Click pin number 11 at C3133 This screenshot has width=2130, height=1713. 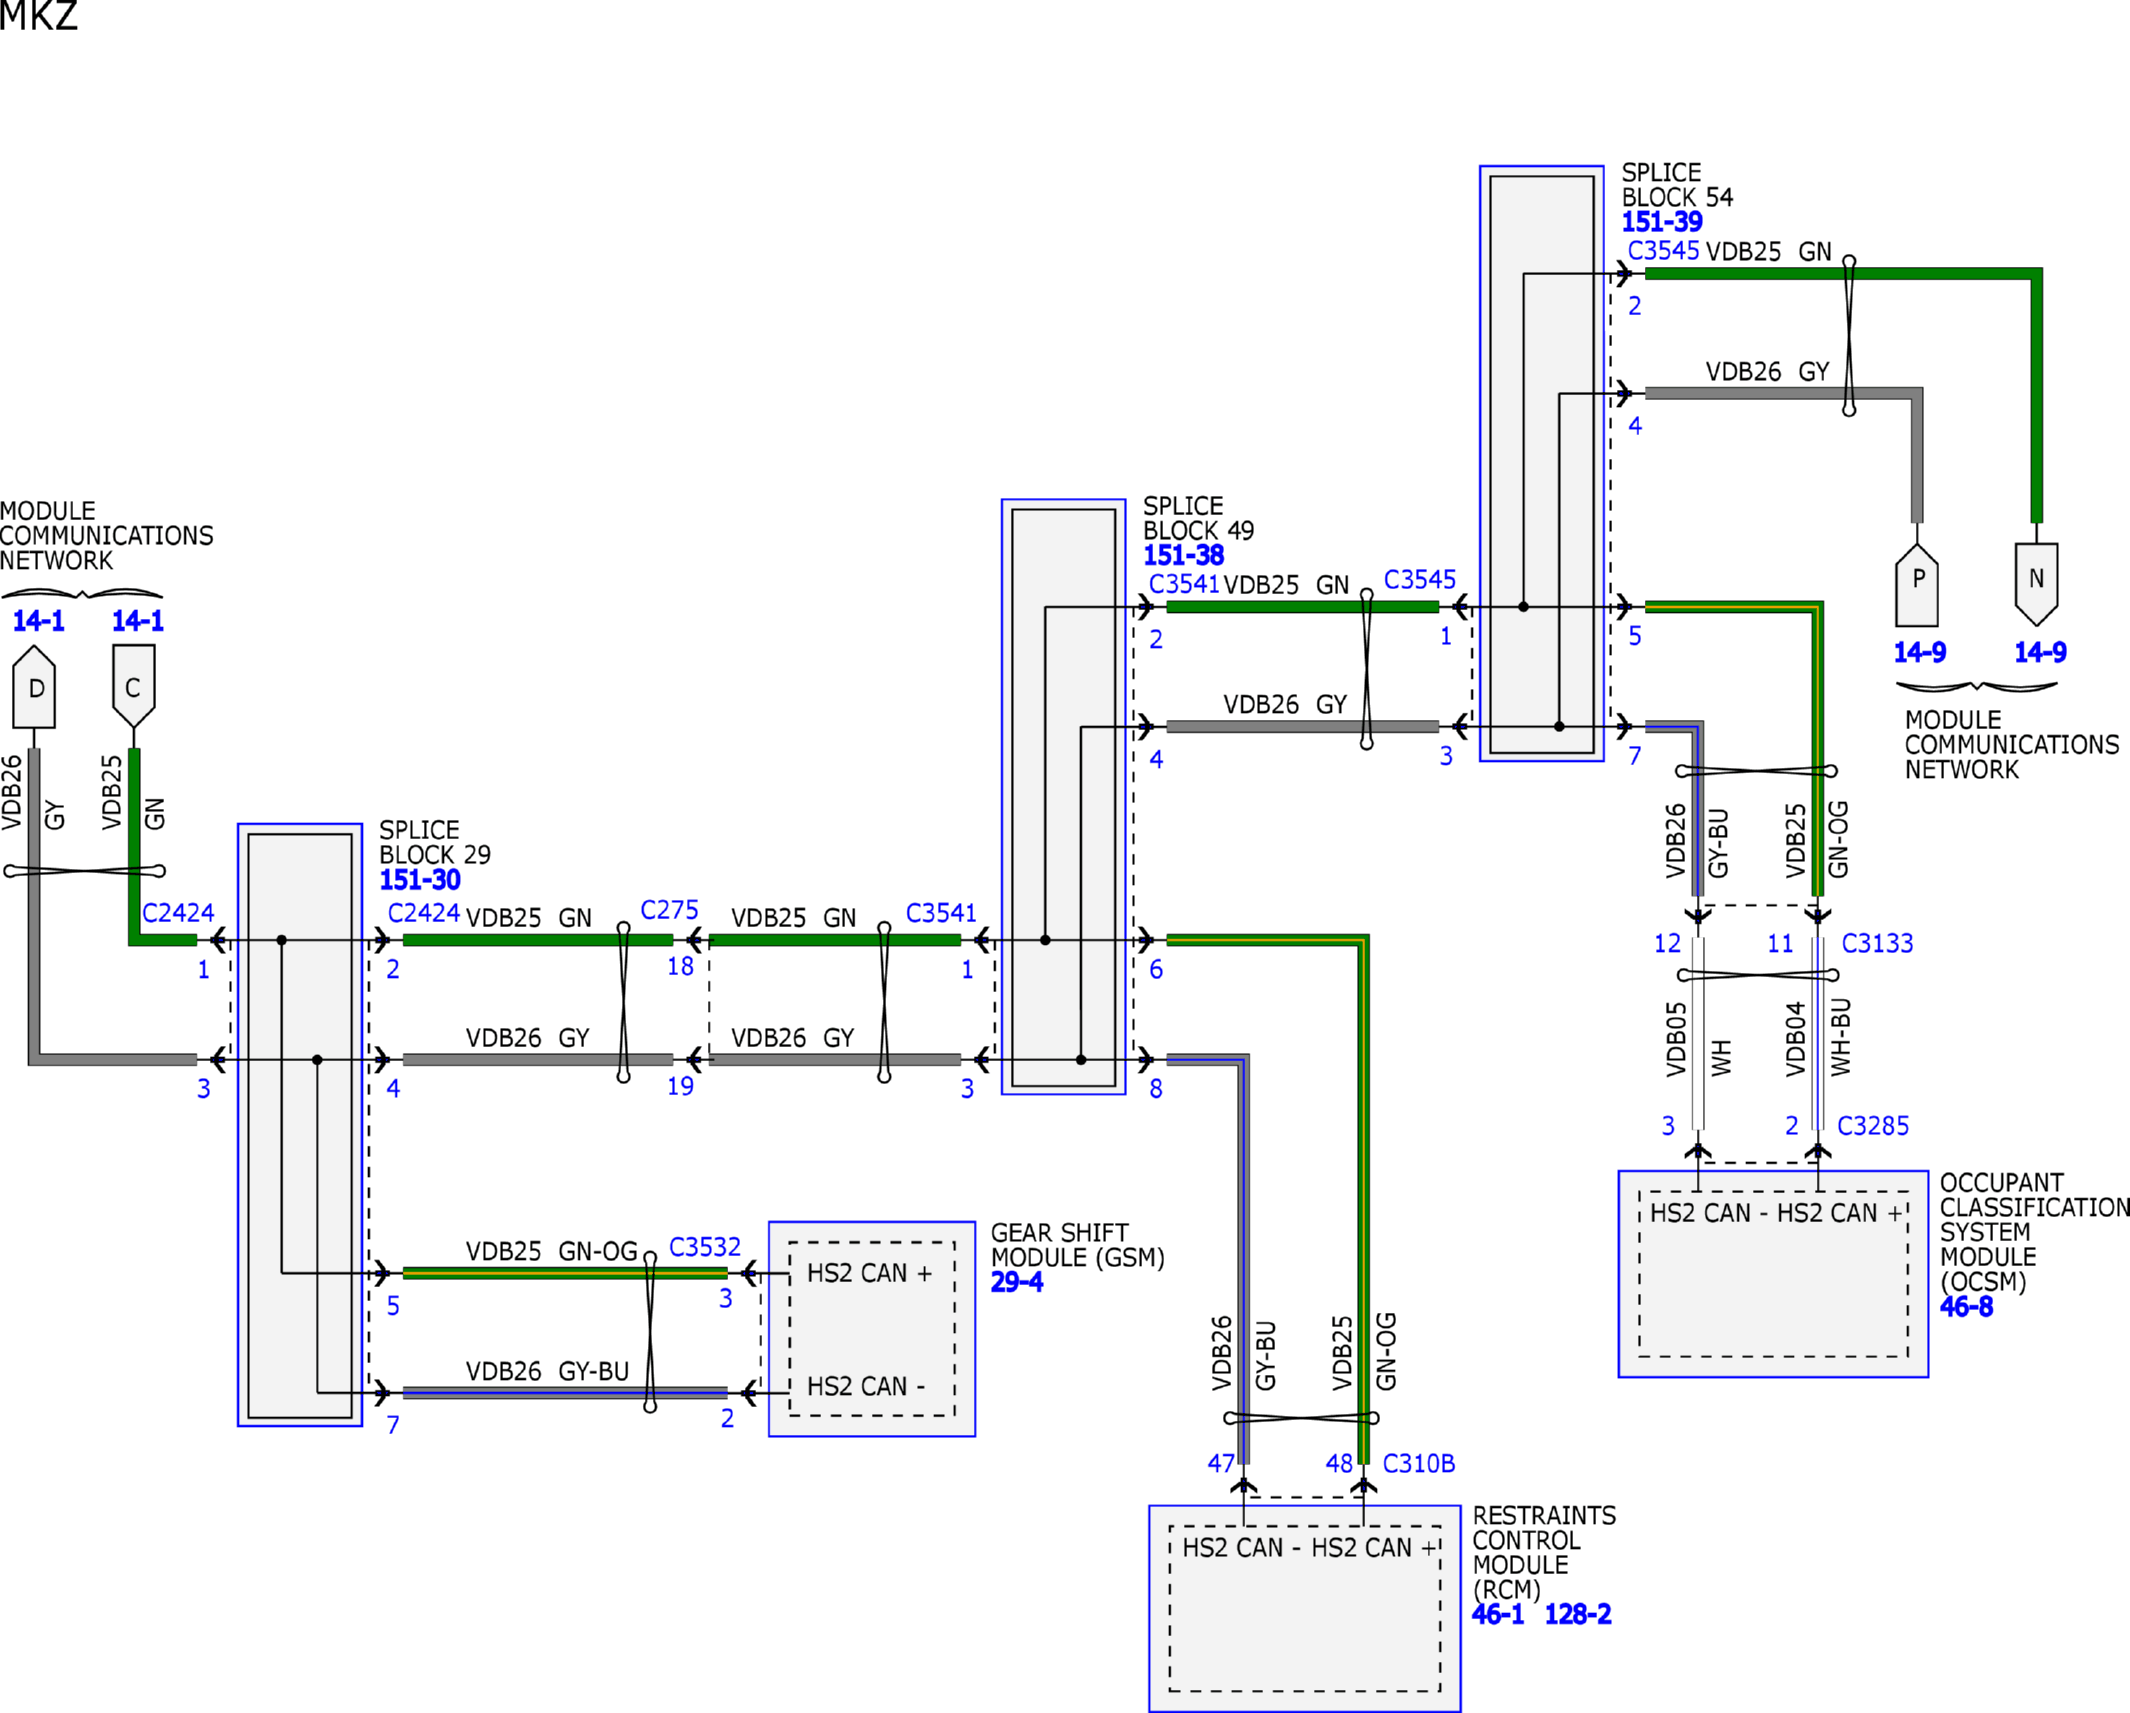pyautogui.click(x=1780, y=944)
